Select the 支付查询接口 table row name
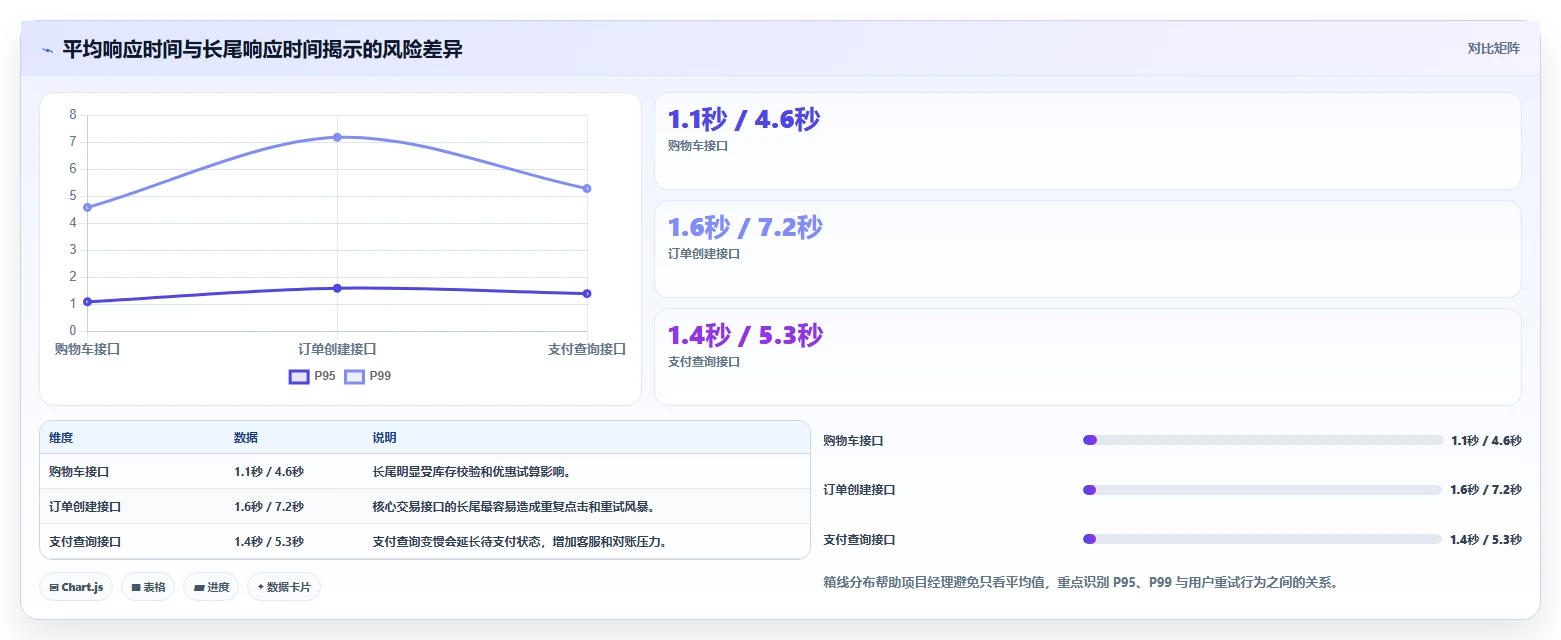 85,542
